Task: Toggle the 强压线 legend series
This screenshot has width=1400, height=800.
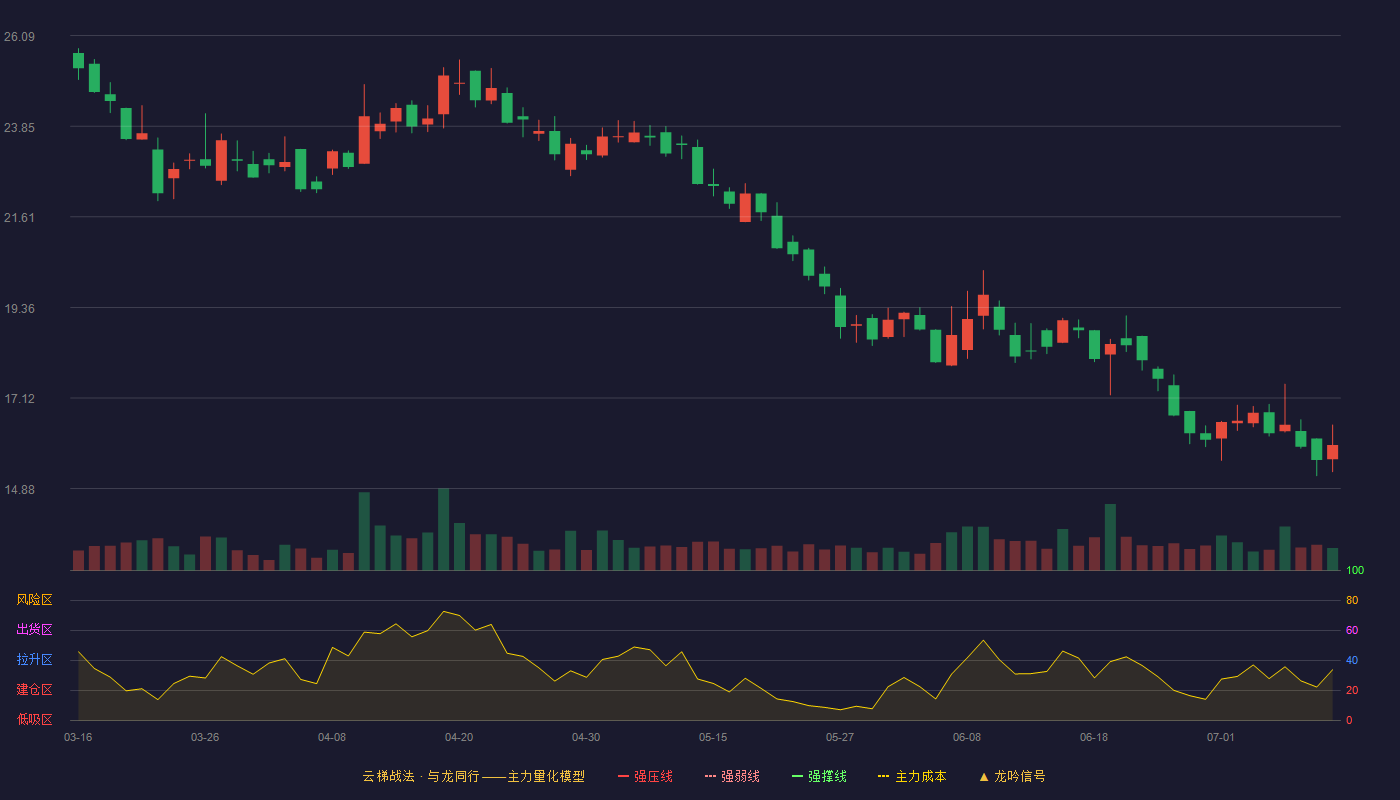Action: [x=645, y=776]
